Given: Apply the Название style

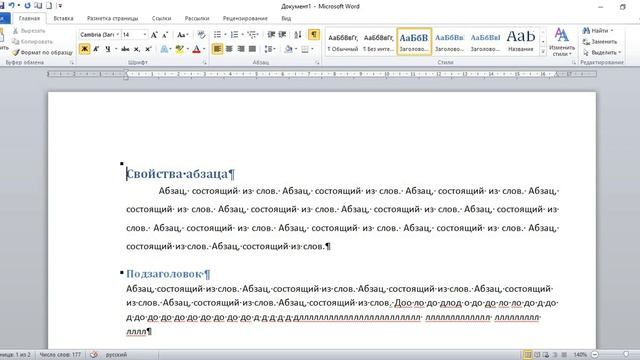Looking at the screenshot, I should [x=520, y=42].
